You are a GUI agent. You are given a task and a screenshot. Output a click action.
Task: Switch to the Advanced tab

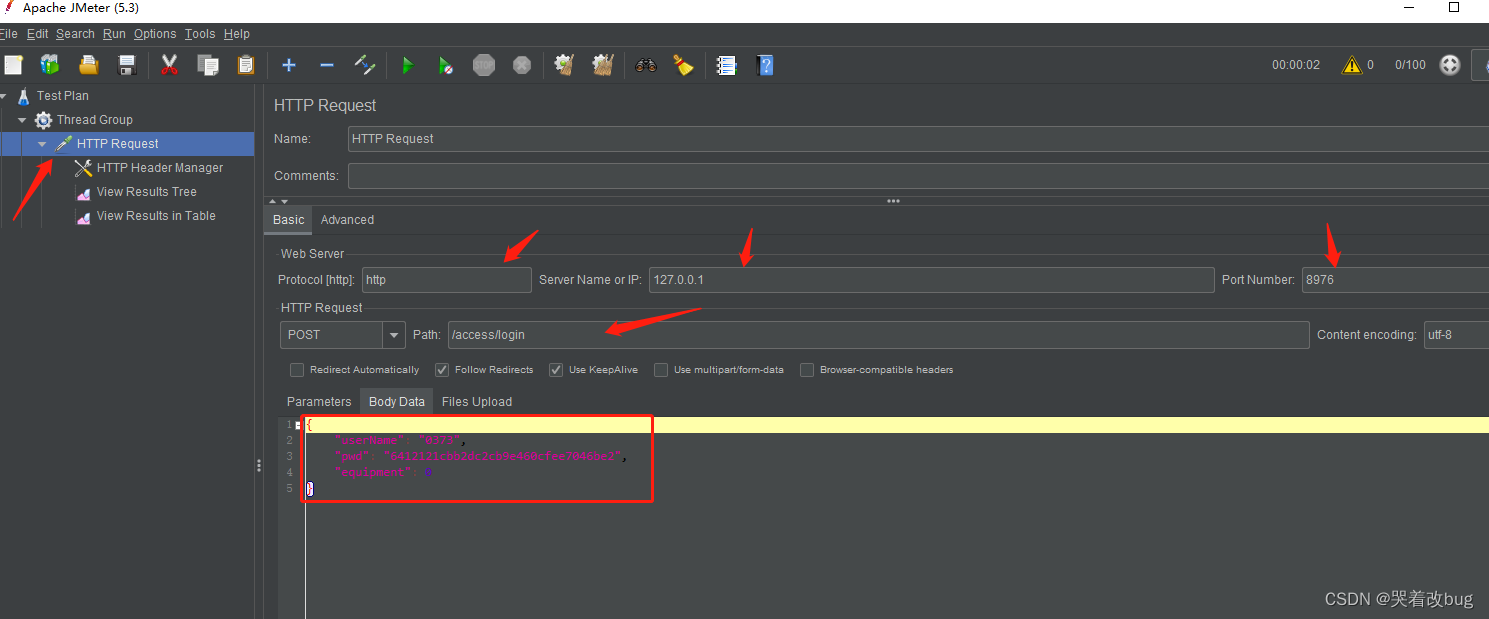(x=347, y=220)
